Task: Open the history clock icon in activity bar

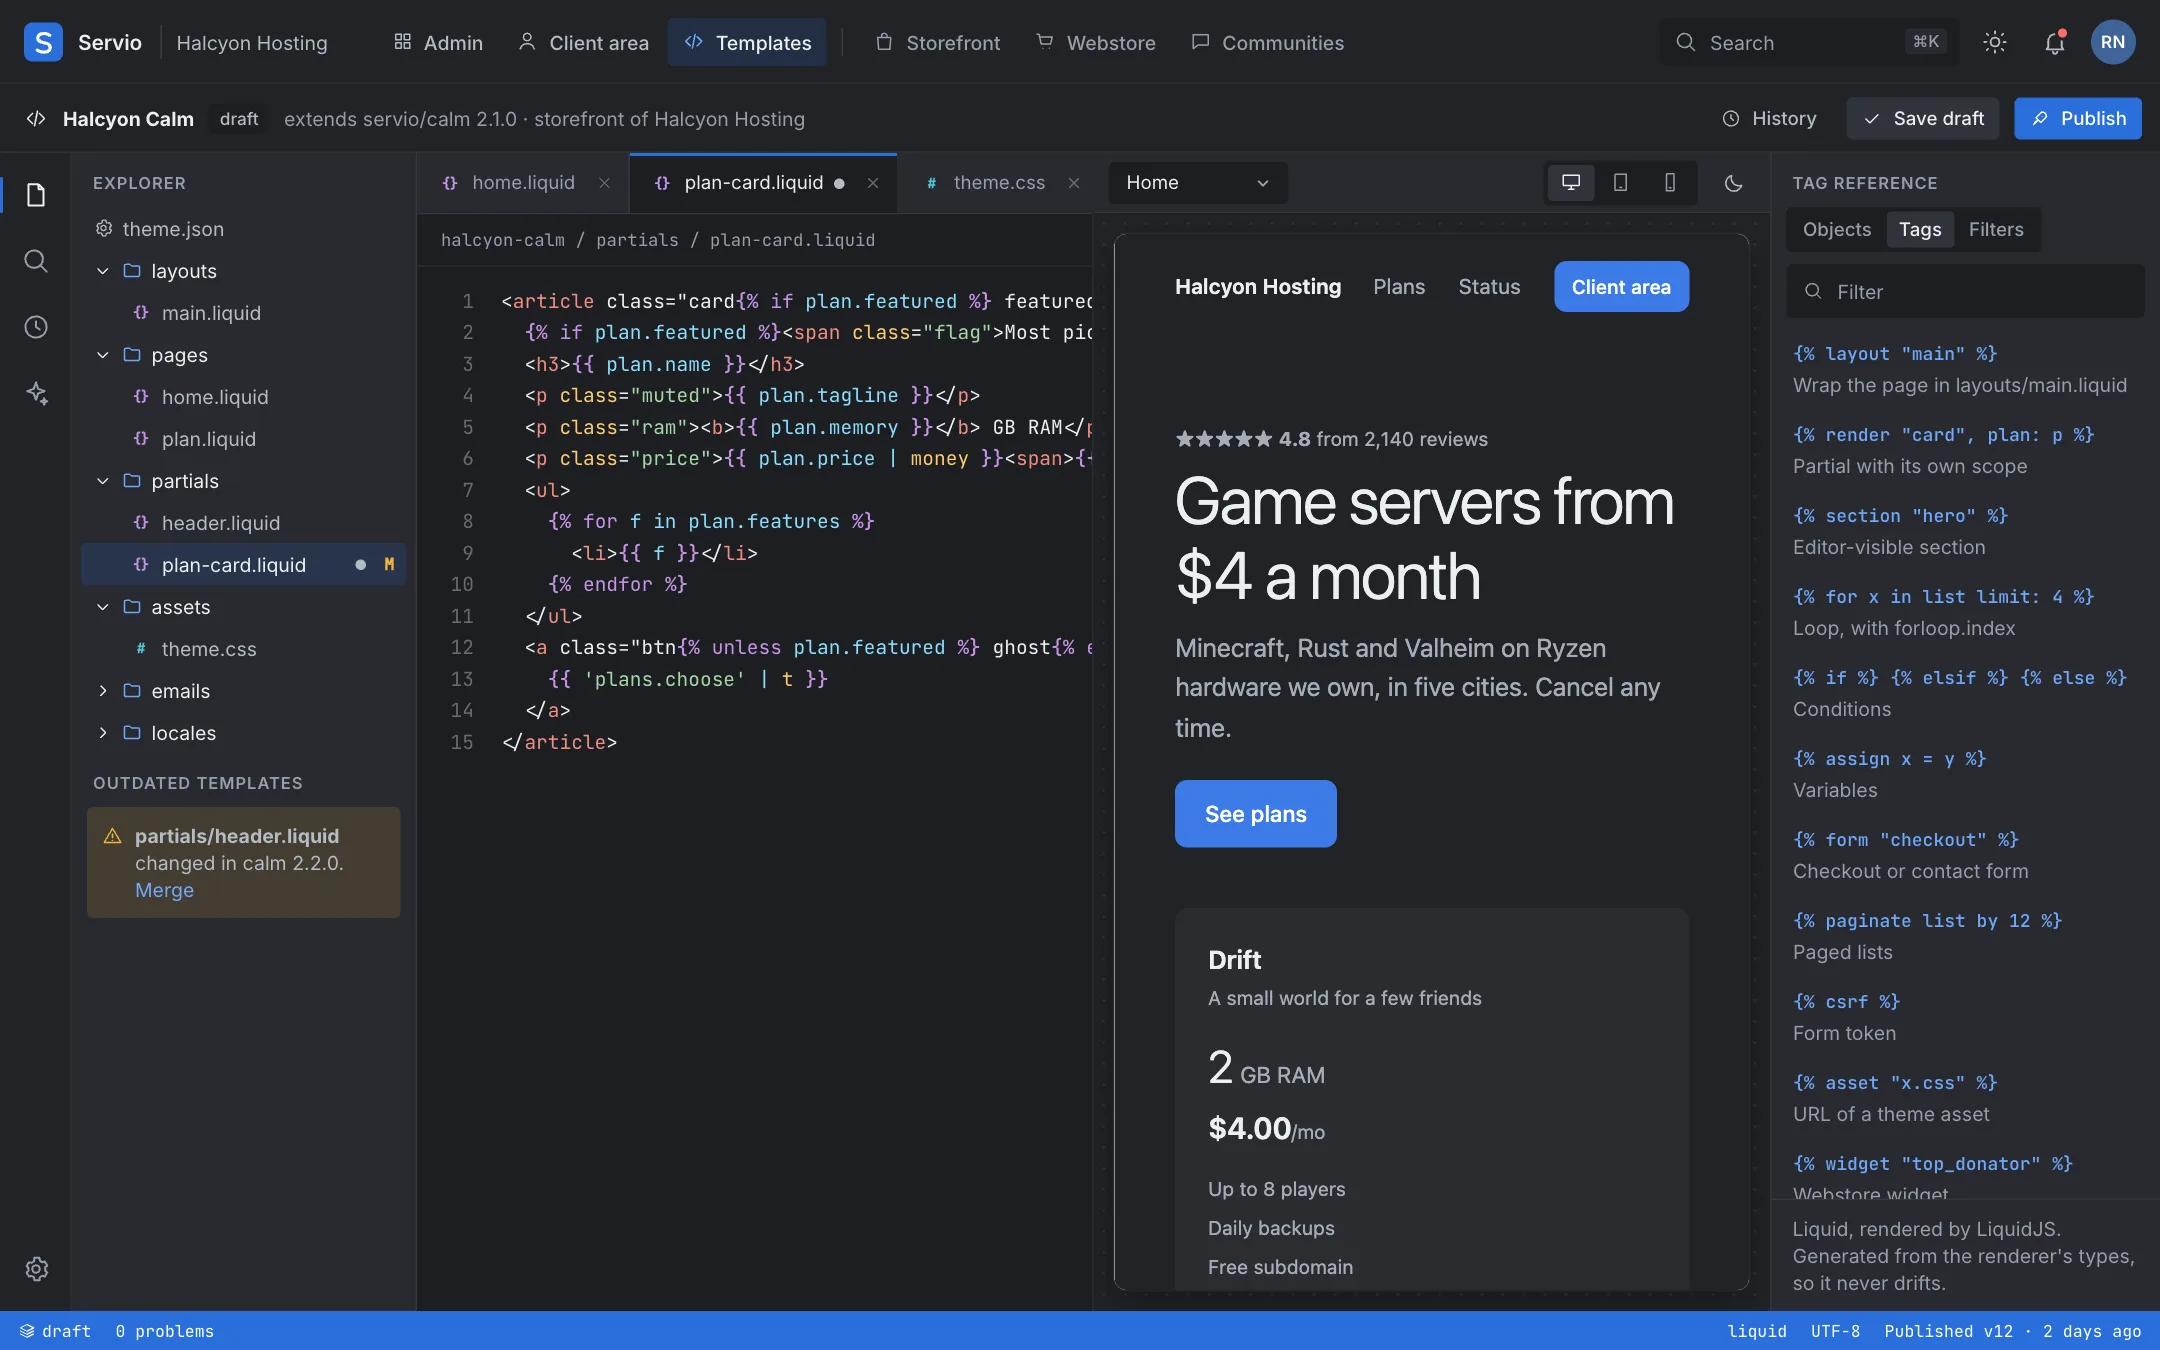Action: click(x=36, y=327)
